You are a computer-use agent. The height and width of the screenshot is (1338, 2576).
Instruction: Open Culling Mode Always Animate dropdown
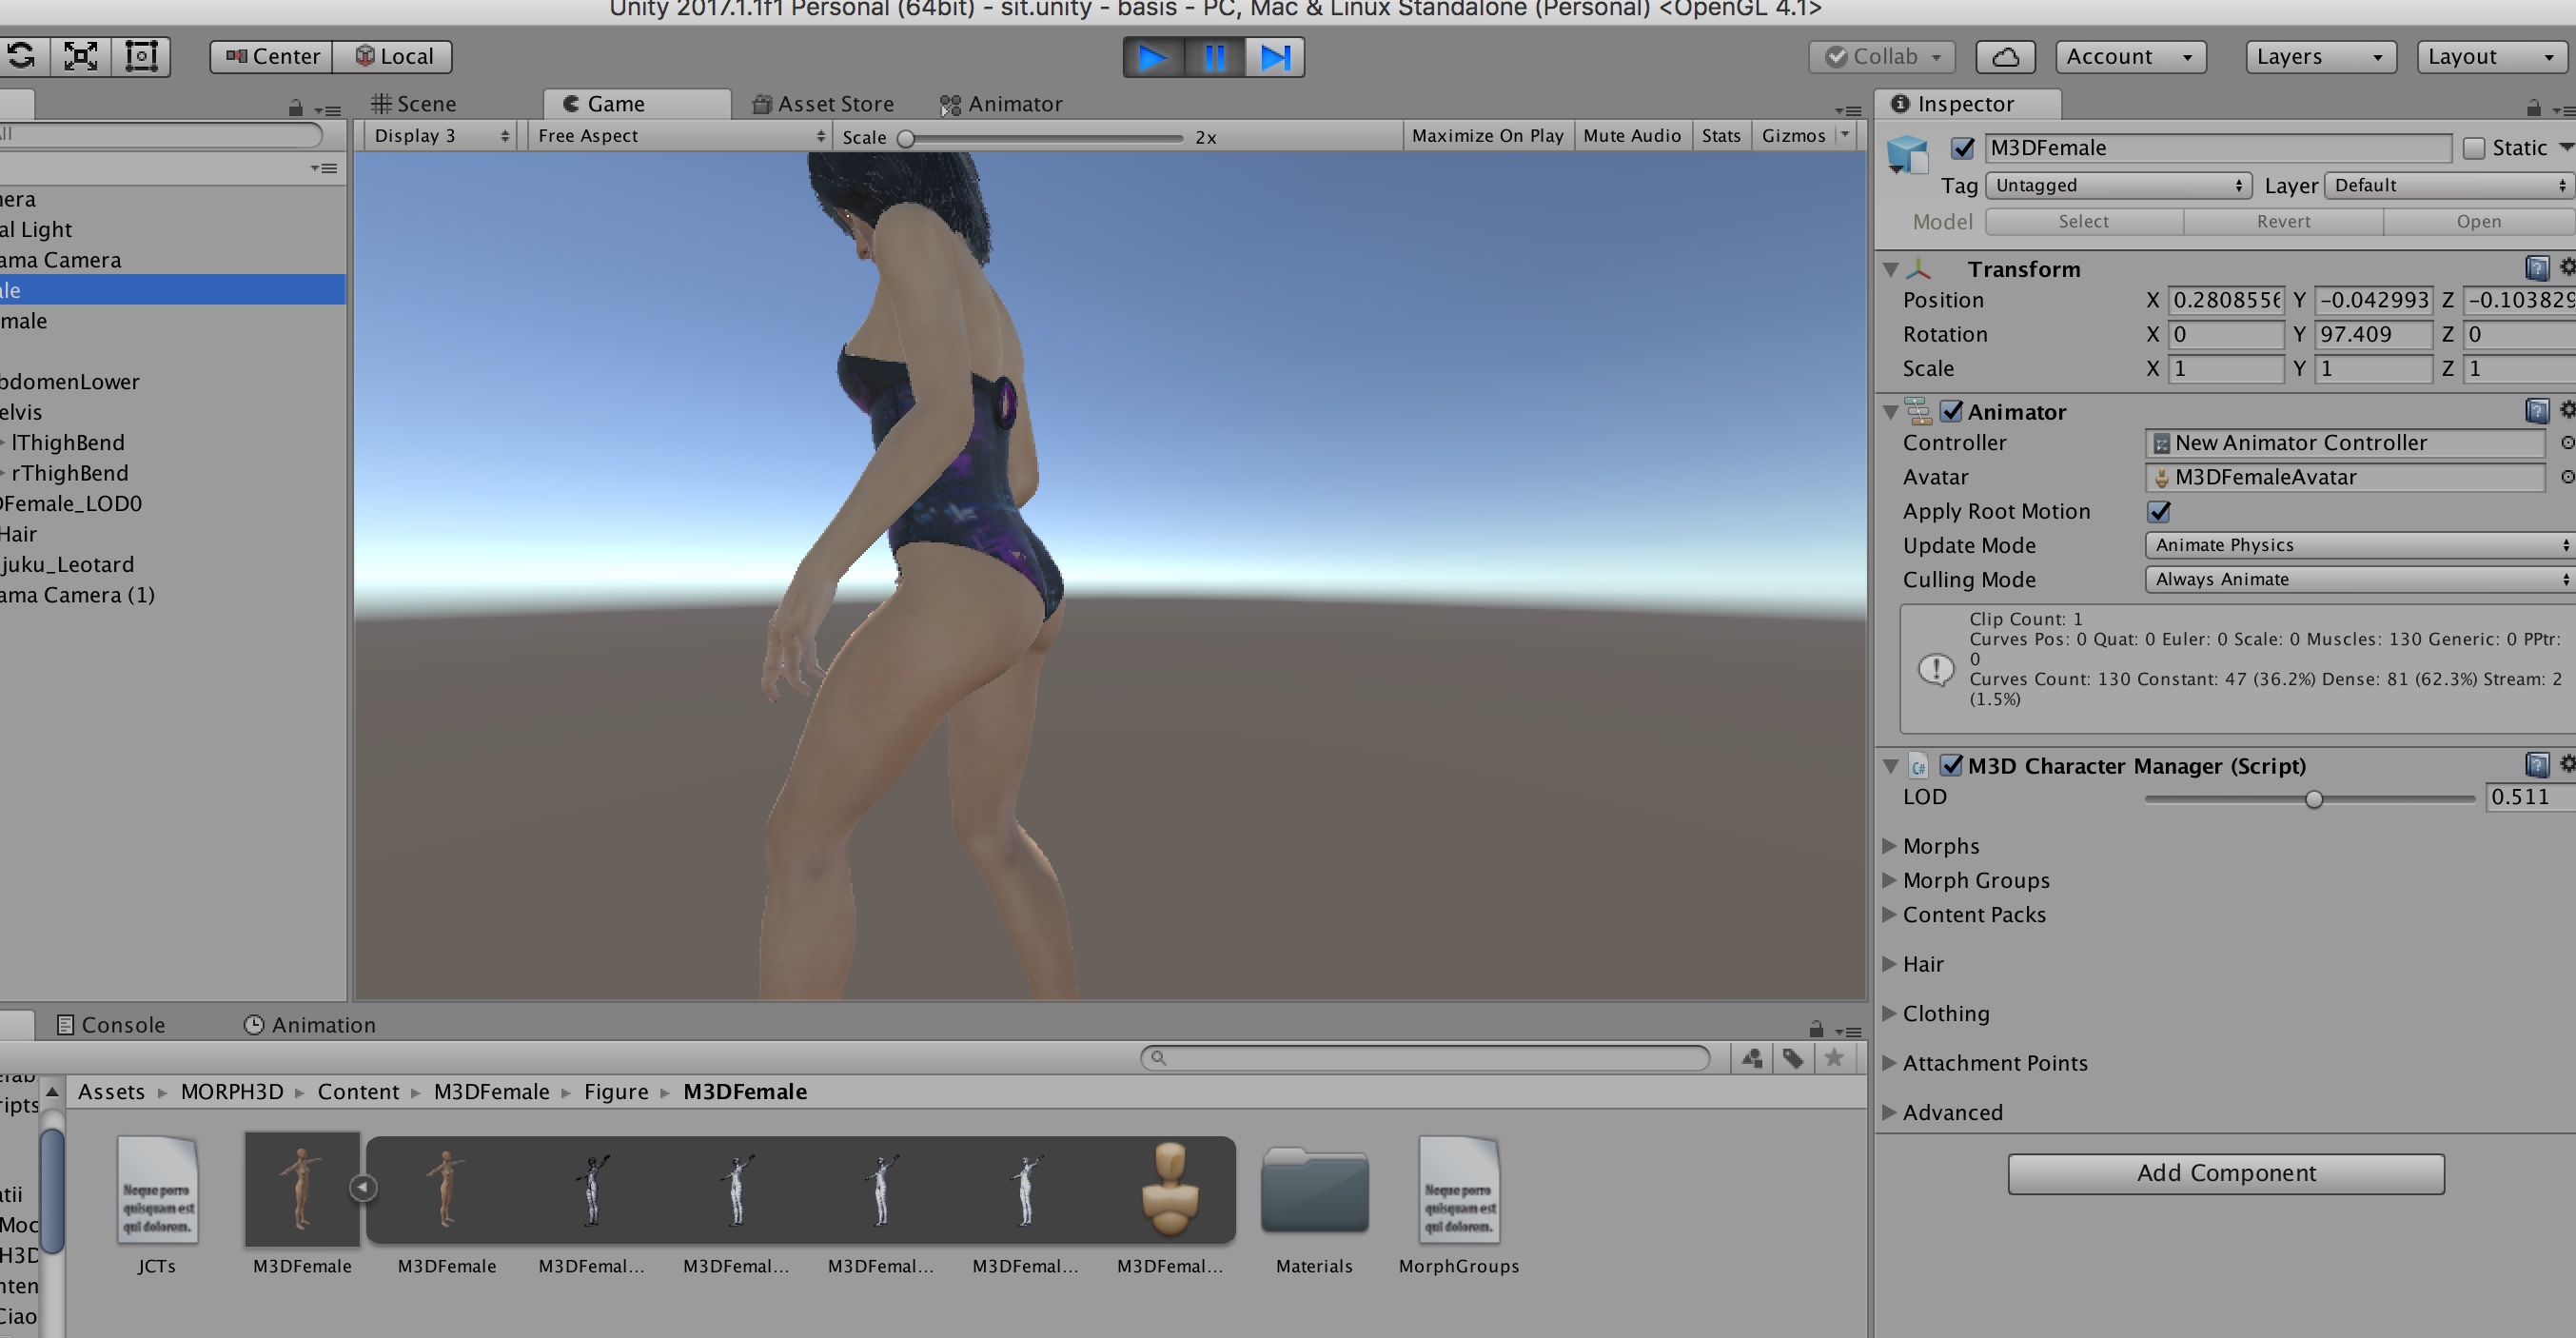pyautogui.click(x=2360, y=579)
